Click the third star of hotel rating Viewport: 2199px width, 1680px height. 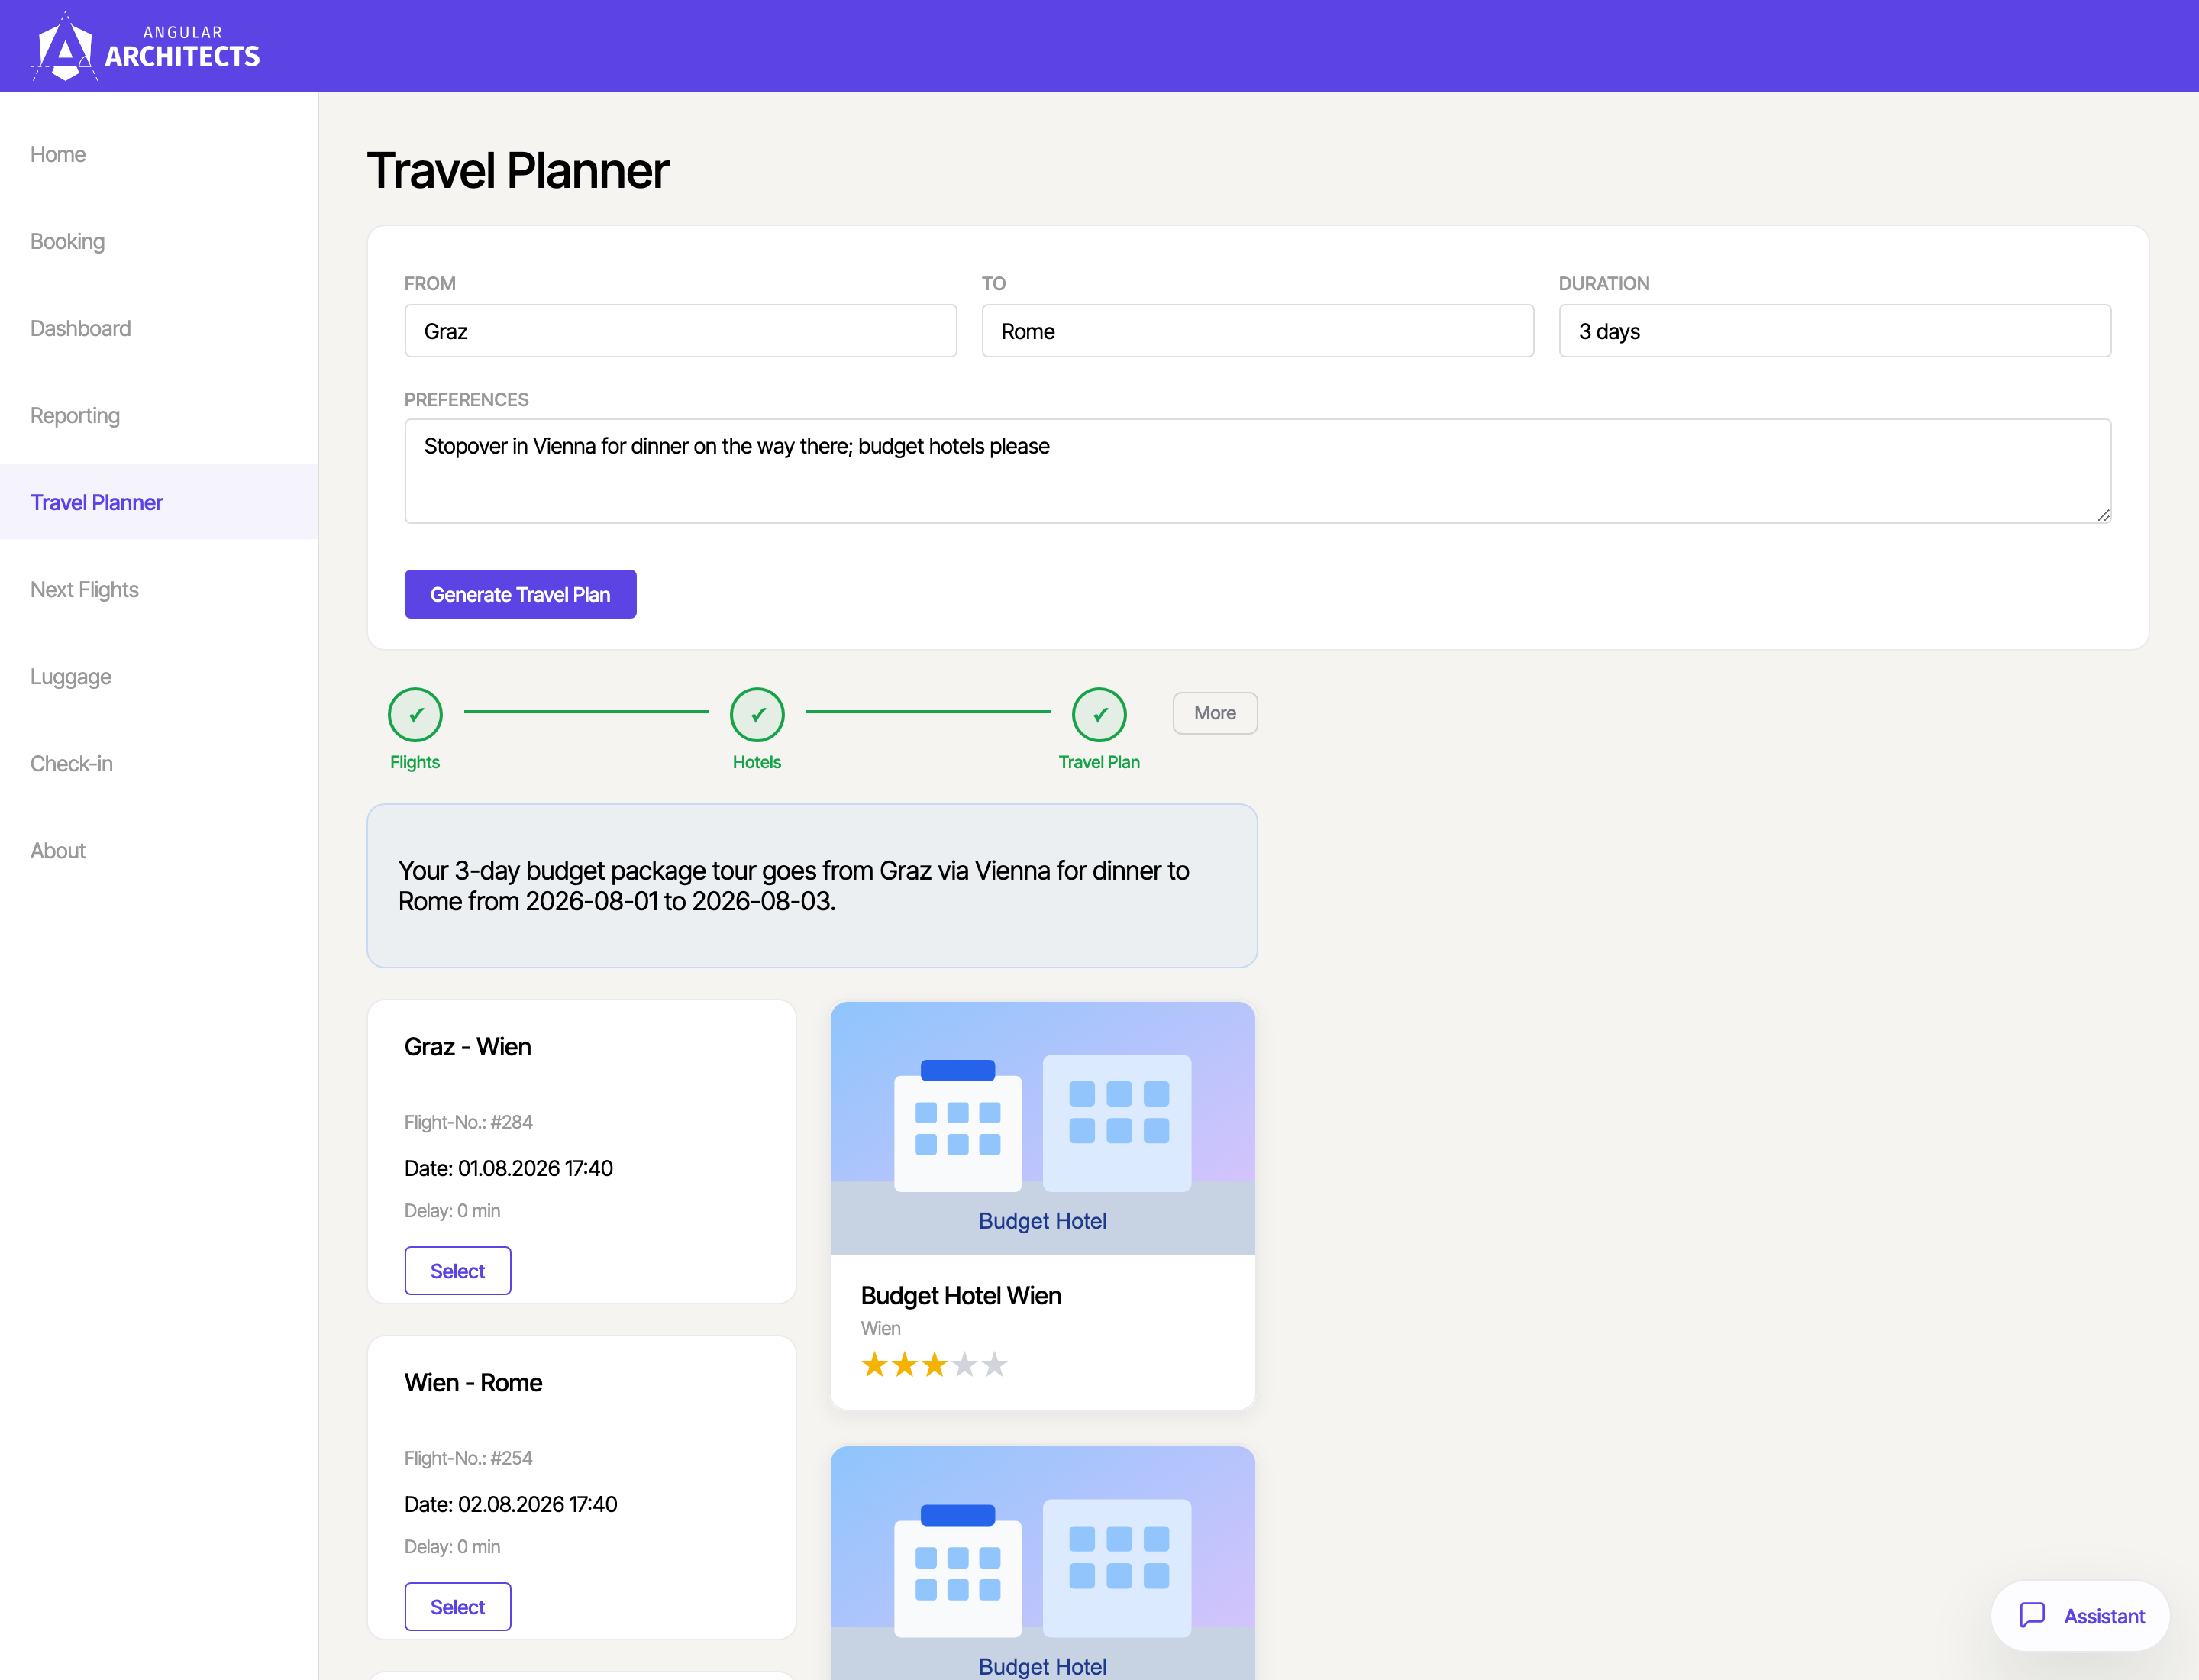pos(934,1364)
